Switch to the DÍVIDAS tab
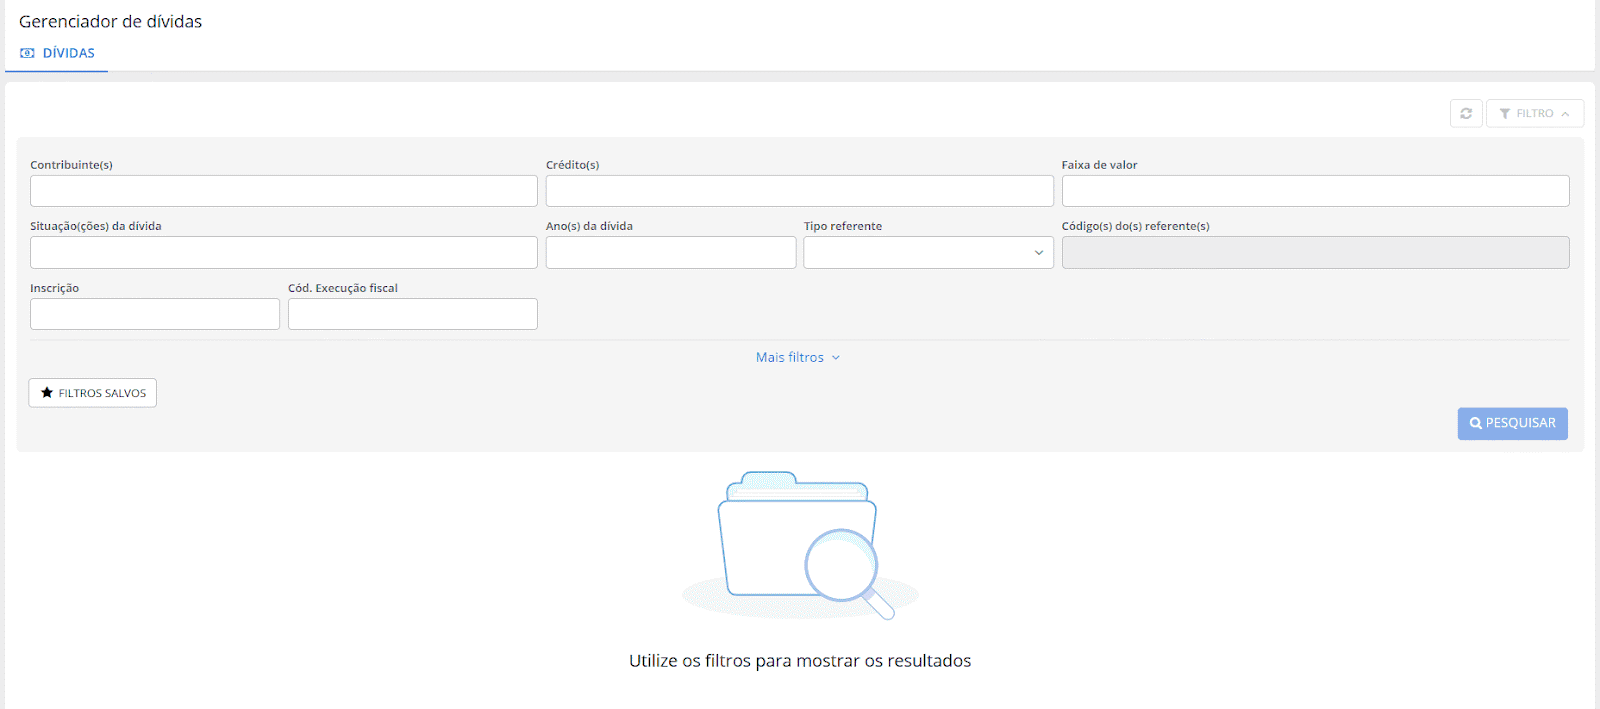1600x709 pixels. click(68, 53)
